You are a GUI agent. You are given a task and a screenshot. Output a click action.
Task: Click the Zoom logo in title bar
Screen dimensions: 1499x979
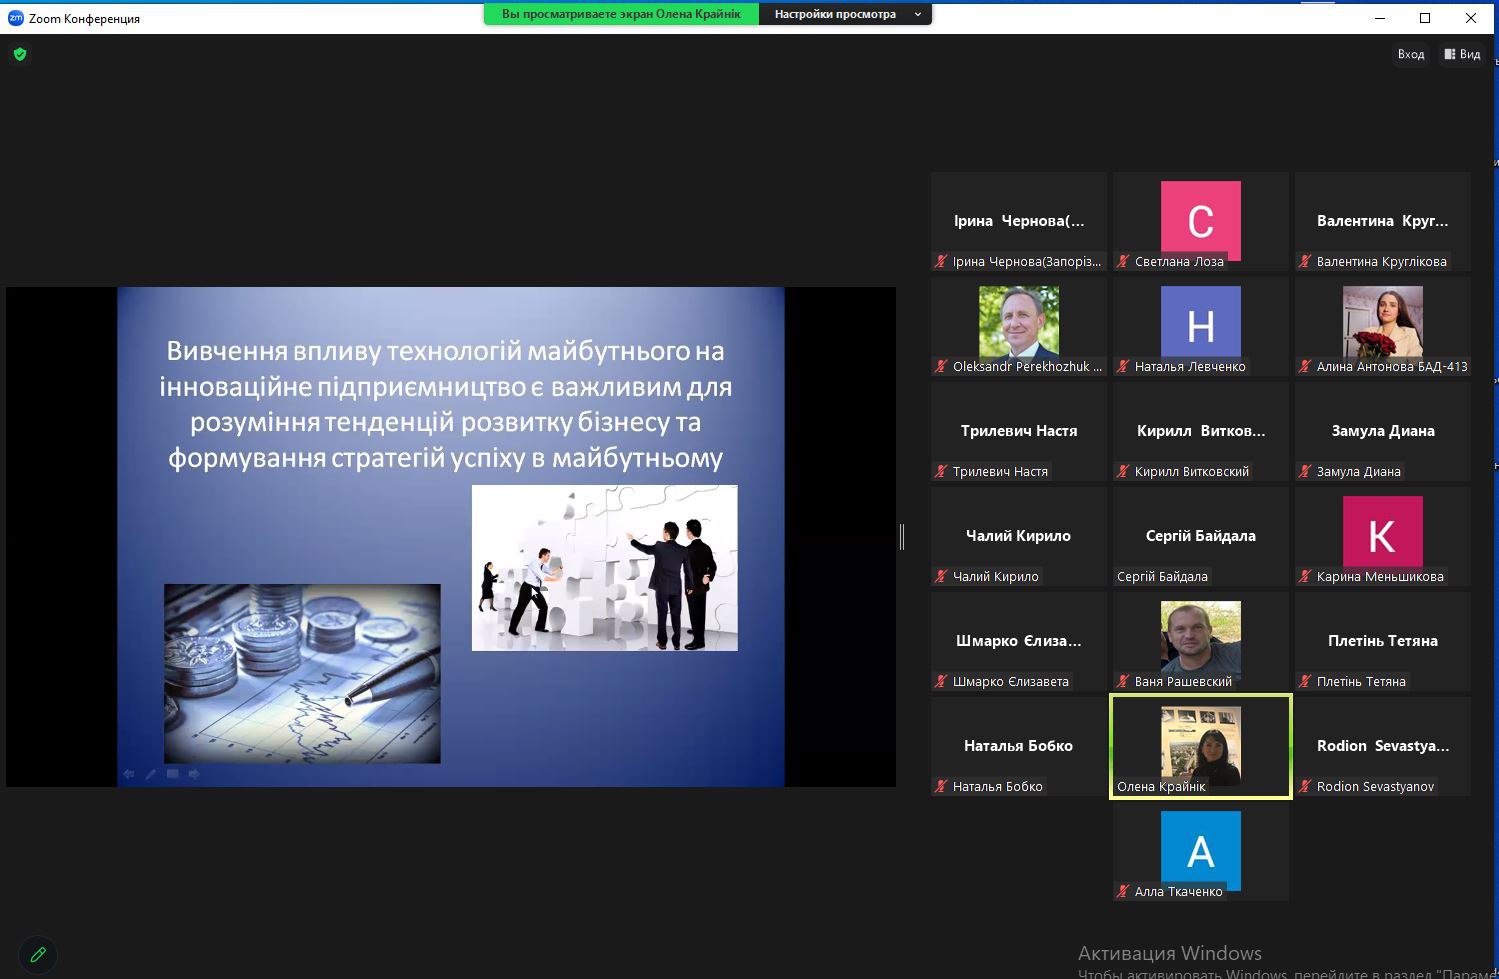click(x=15, y=18)
